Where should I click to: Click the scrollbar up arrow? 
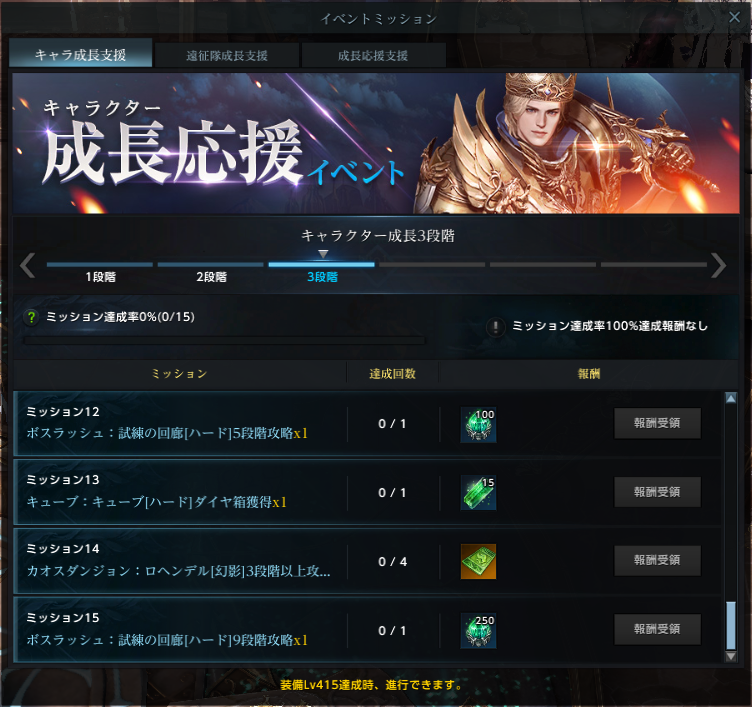point(731,398)
